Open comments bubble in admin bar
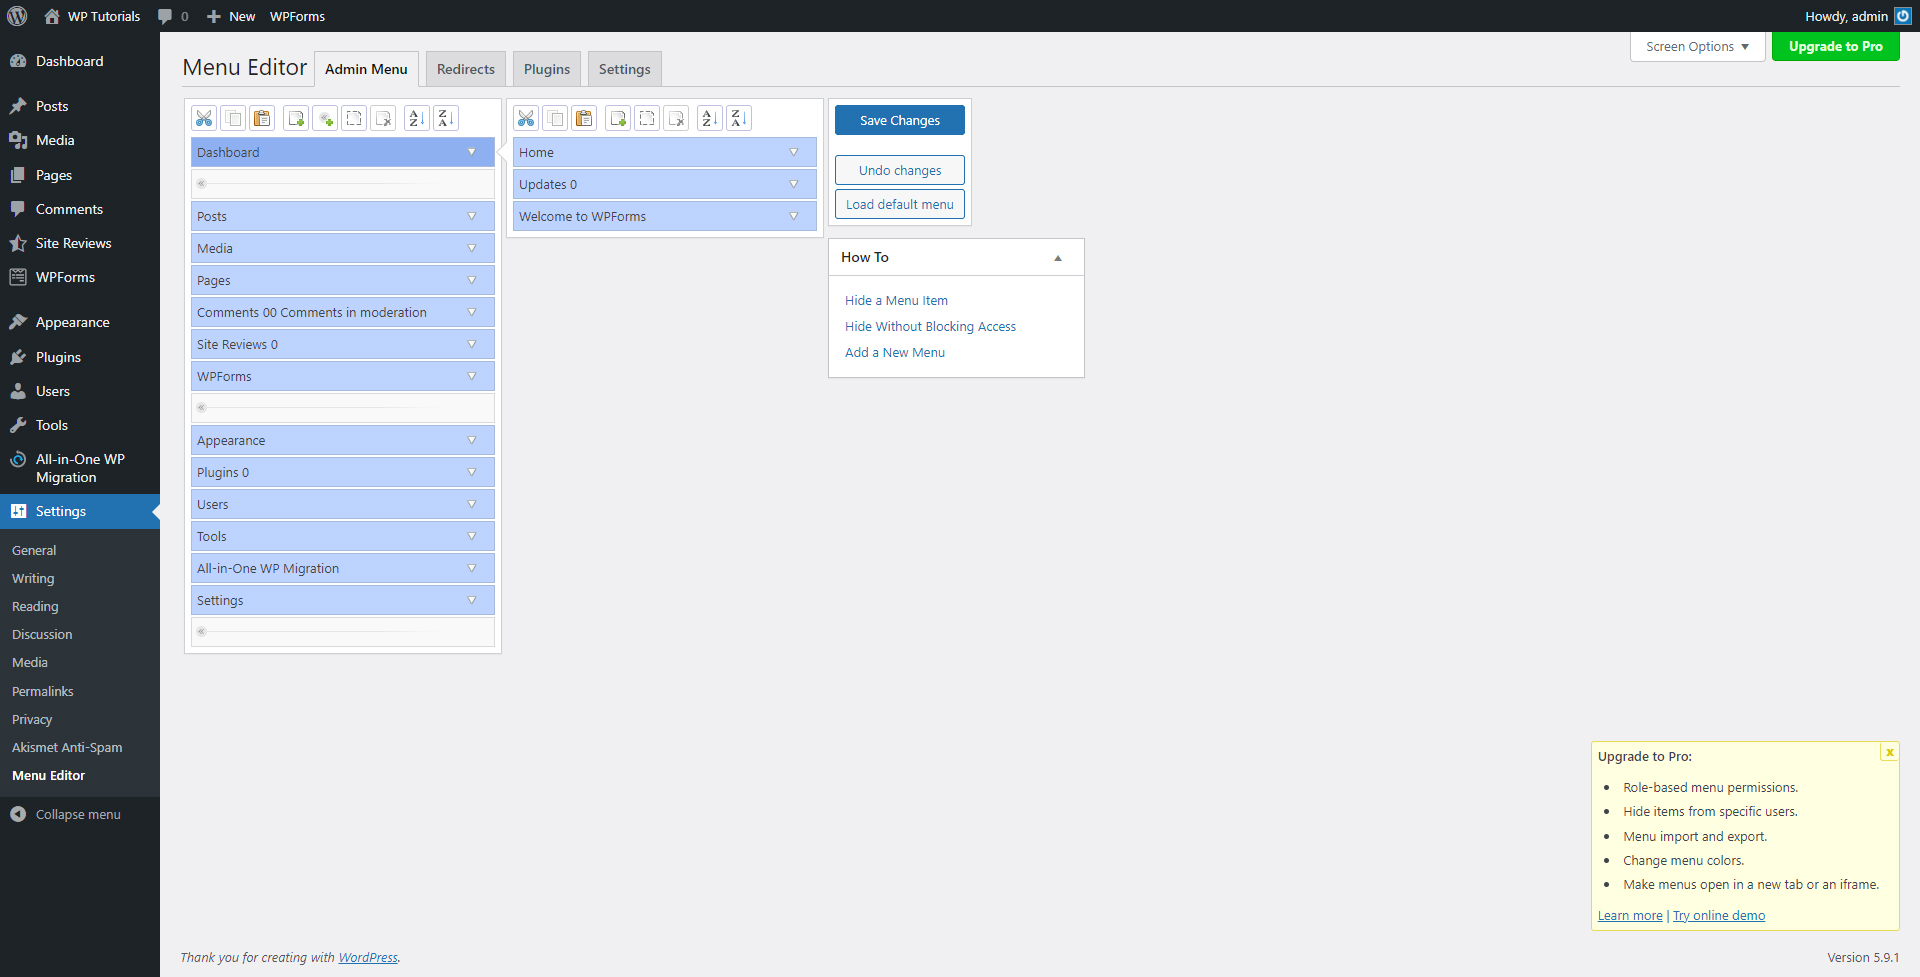Image resolution: width=1920 pixels, height=977 pixels. click(x=173, y=16)
